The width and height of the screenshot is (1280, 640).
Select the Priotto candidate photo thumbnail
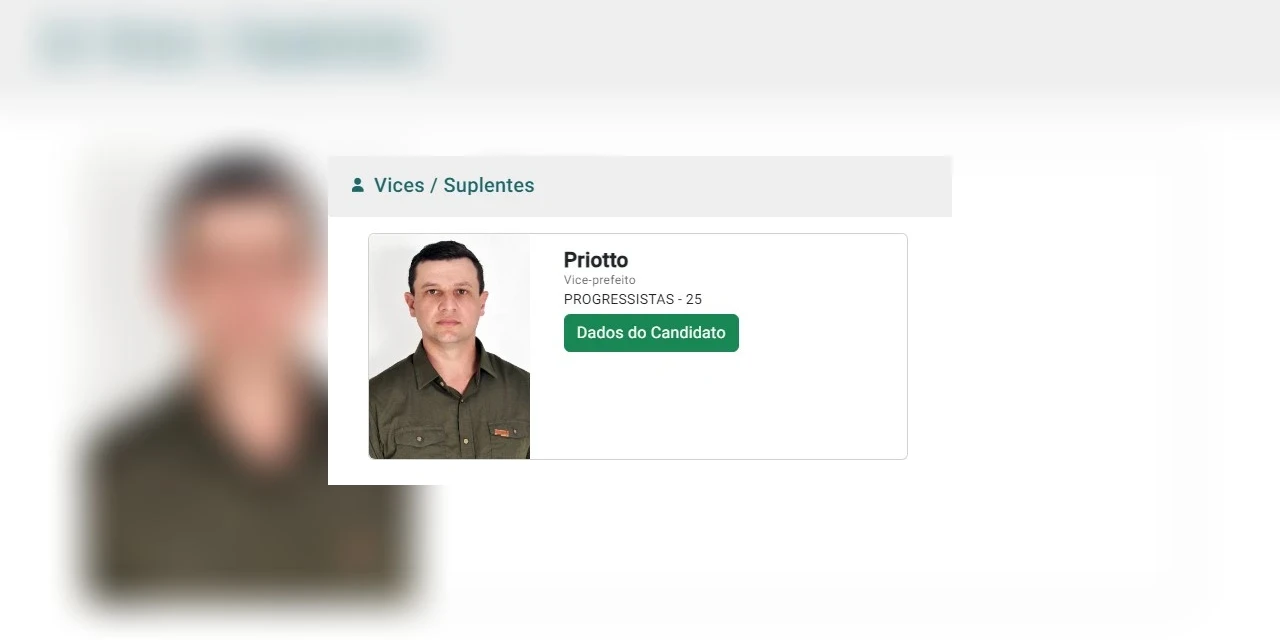click(449, 346)
